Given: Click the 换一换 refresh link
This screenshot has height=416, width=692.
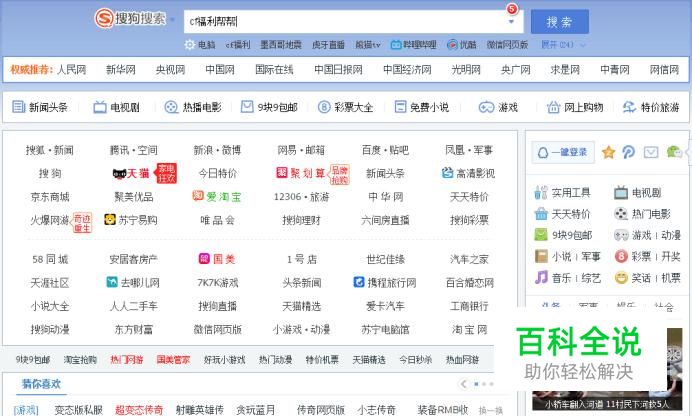Looking at the screenshot, I should (x=491, y=410).
